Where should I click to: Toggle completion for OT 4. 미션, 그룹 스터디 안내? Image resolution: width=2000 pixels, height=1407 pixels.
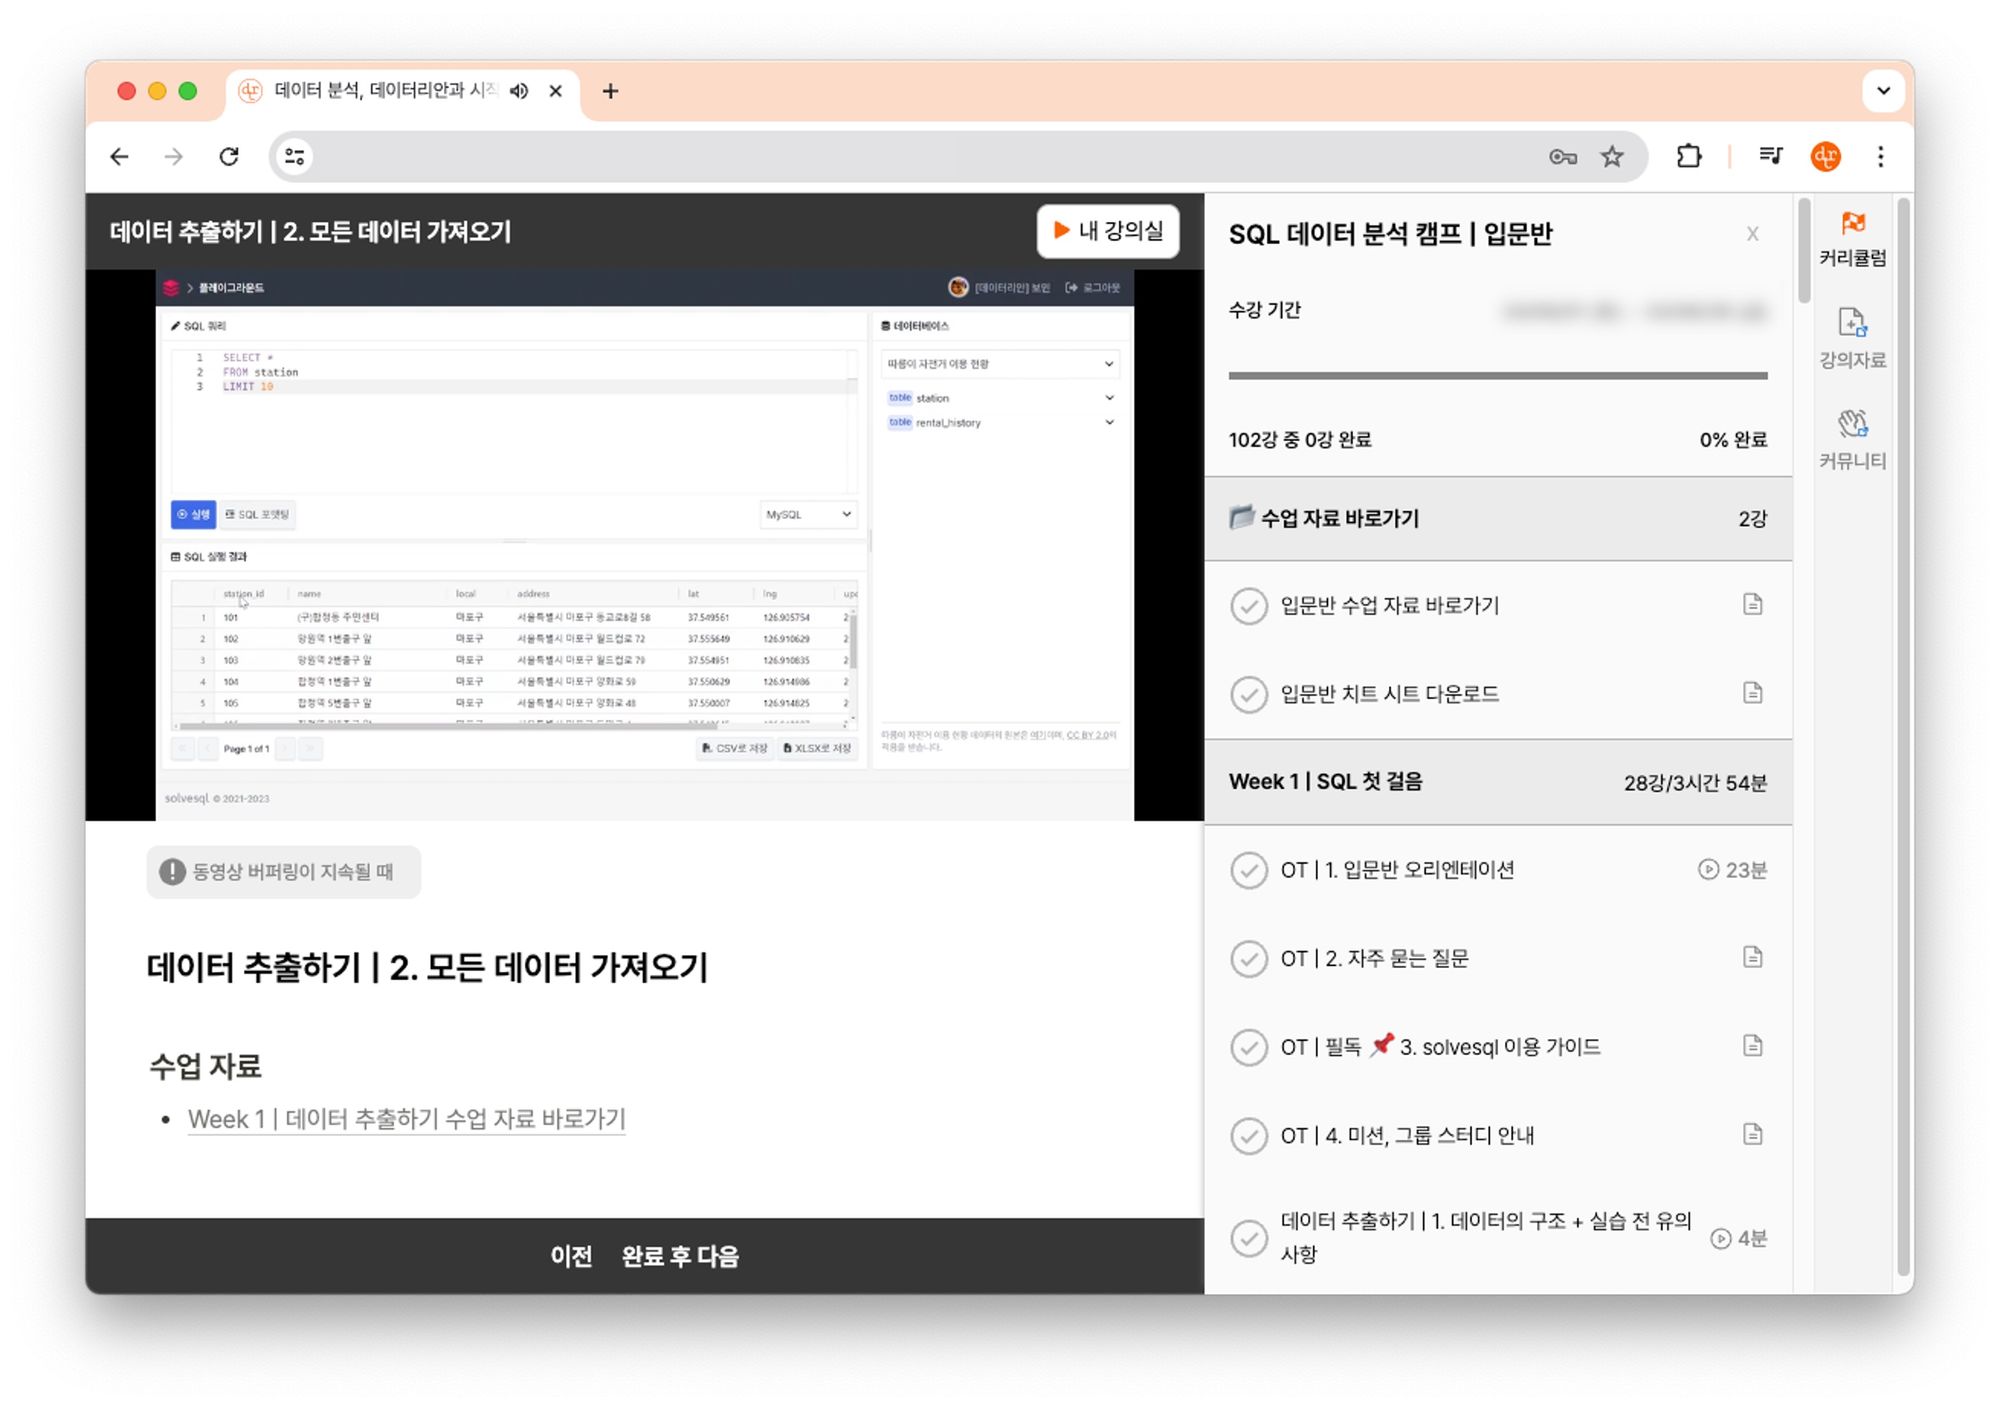[x=1248, y=1135]
